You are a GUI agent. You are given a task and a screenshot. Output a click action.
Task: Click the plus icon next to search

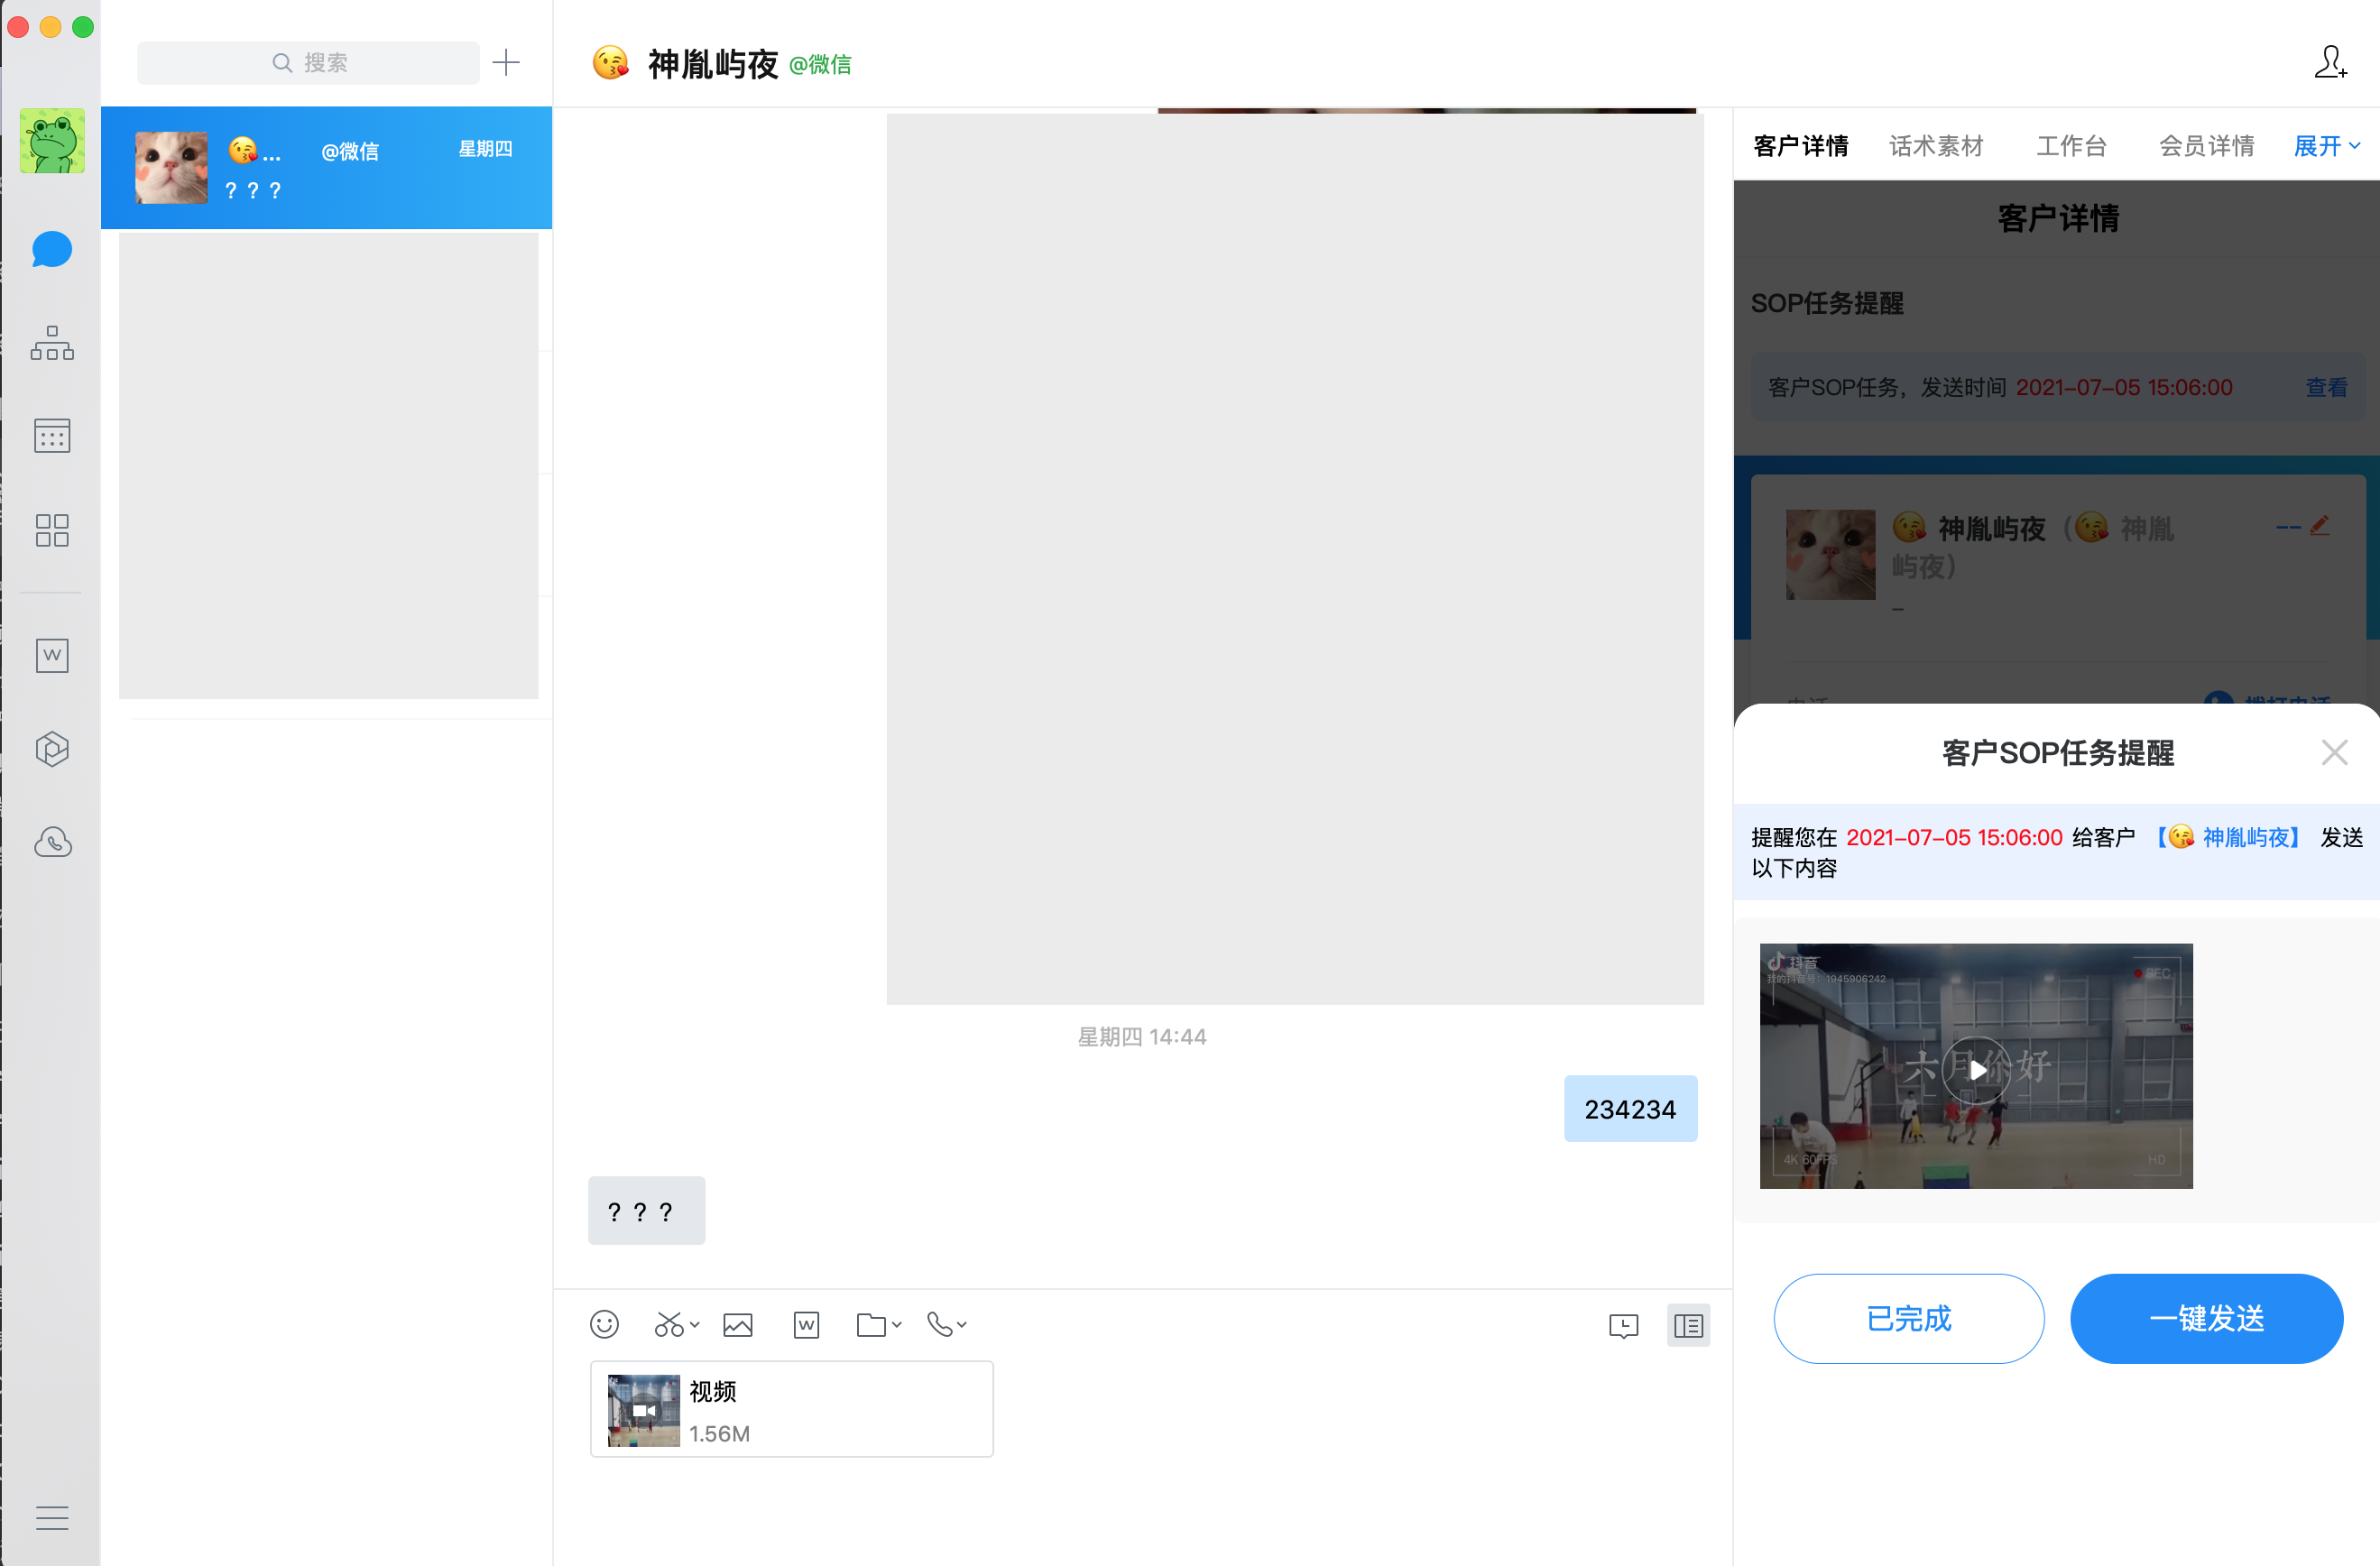click(506, 62)
